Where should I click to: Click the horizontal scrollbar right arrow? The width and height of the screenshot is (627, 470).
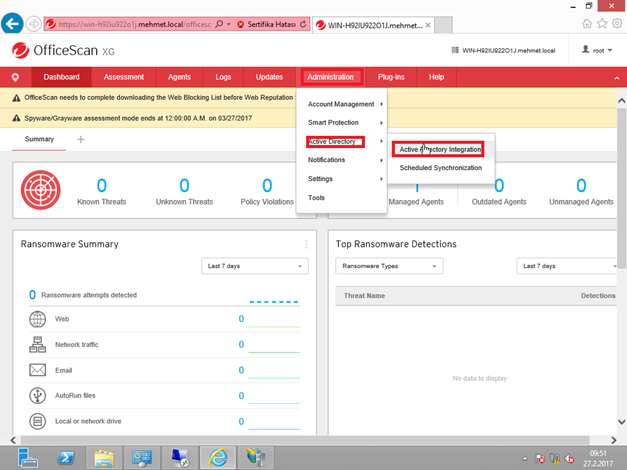click(x=613, y=440)
